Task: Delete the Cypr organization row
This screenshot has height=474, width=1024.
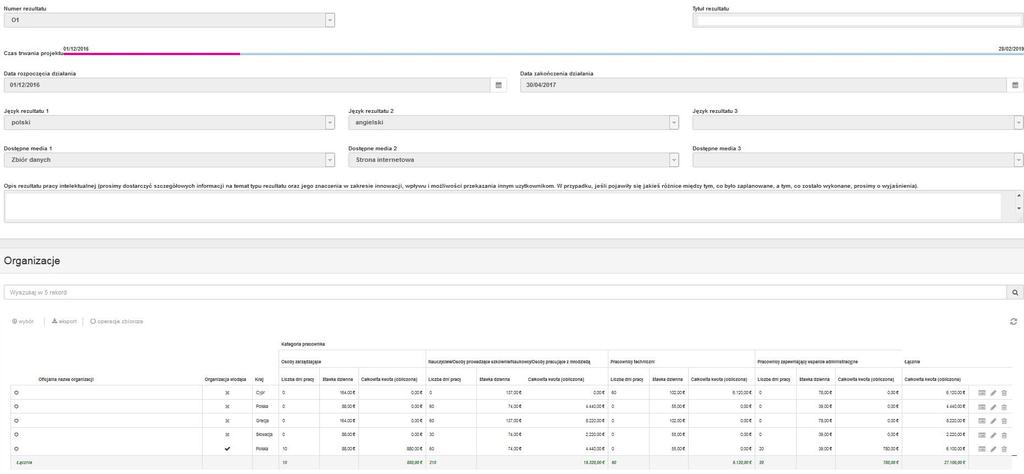Action: click(x=1004, y=392)
